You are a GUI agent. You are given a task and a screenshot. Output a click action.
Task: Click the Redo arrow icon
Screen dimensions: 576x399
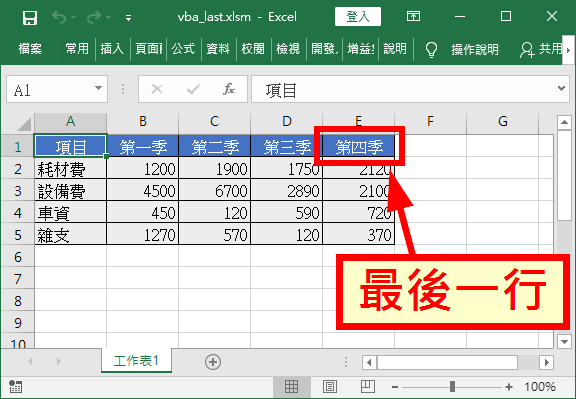tap(94, 17)
